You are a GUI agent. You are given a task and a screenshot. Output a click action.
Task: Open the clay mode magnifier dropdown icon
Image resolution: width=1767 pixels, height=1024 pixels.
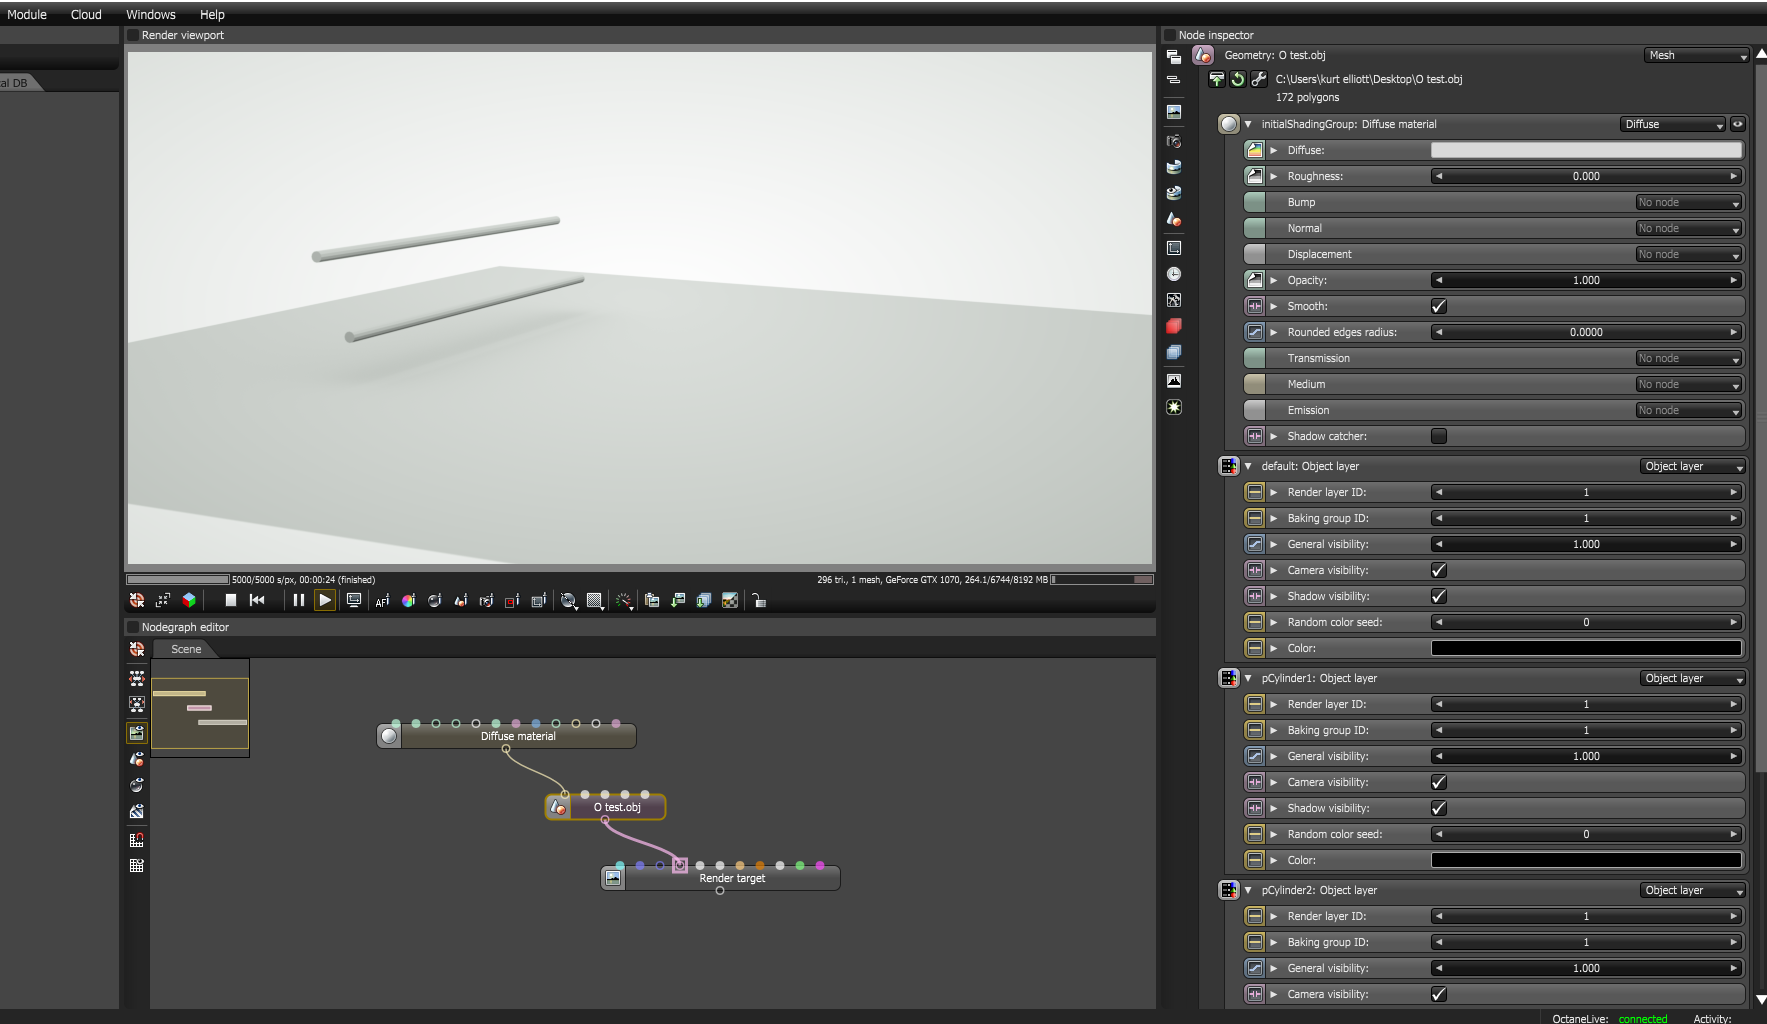point(568,600)
